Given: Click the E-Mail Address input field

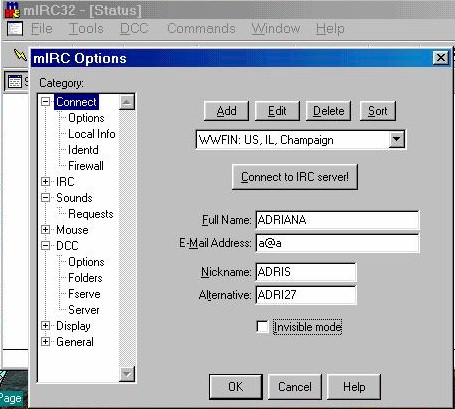Looking at the screenshot, I should pyautogui.click(x=337, y=243).
